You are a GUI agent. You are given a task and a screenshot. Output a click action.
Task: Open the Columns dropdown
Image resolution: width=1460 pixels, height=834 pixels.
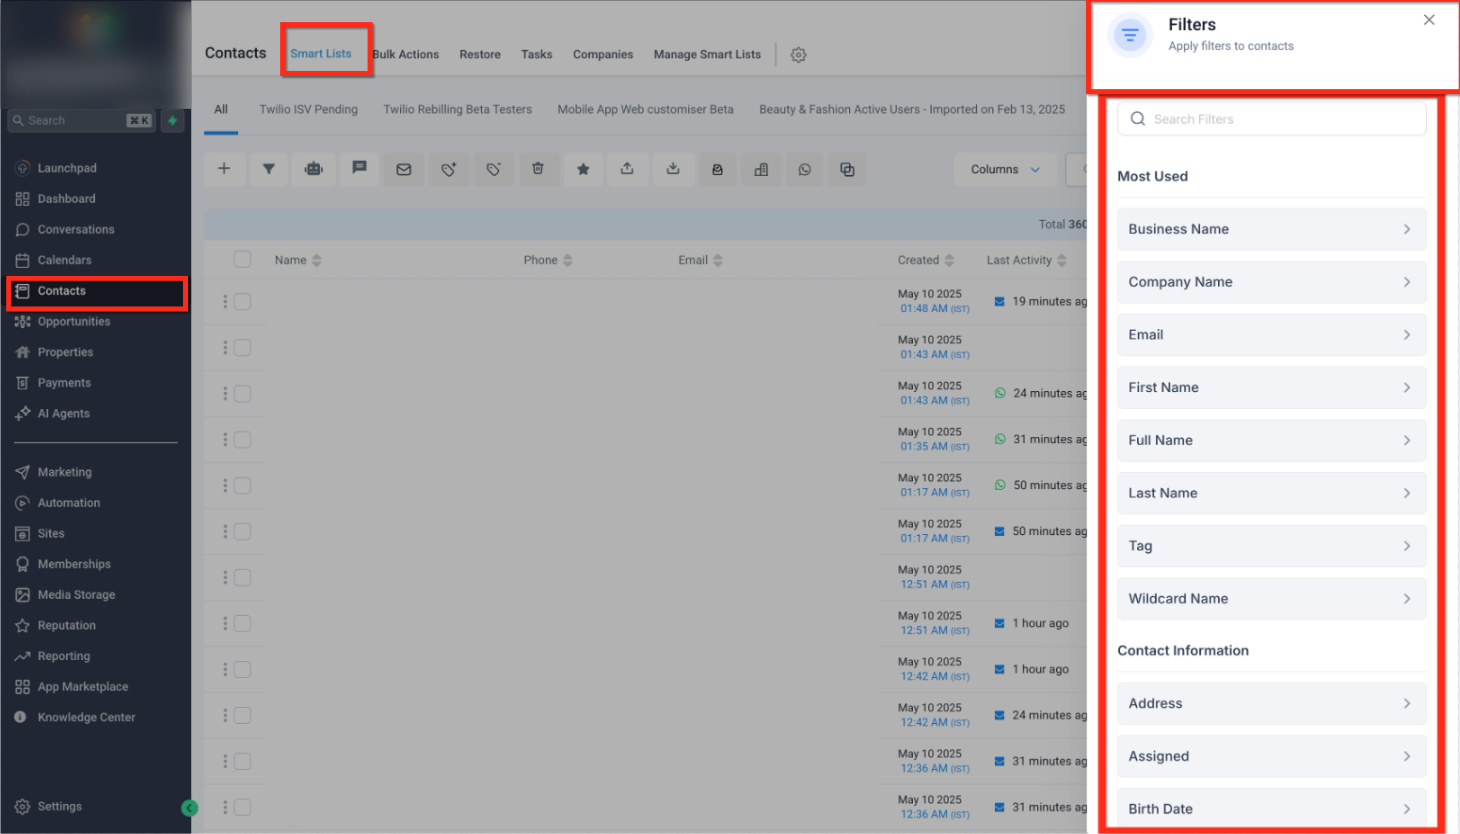[1004, 169]
